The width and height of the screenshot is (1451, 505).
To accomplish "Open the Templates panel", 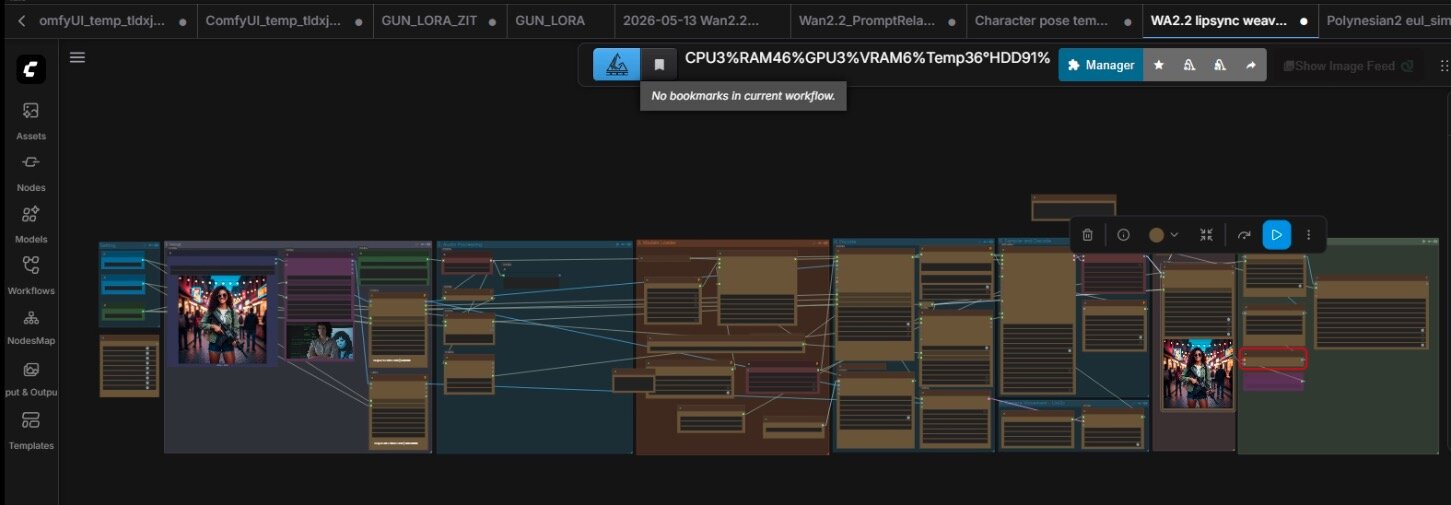I will tap(30, 431).
